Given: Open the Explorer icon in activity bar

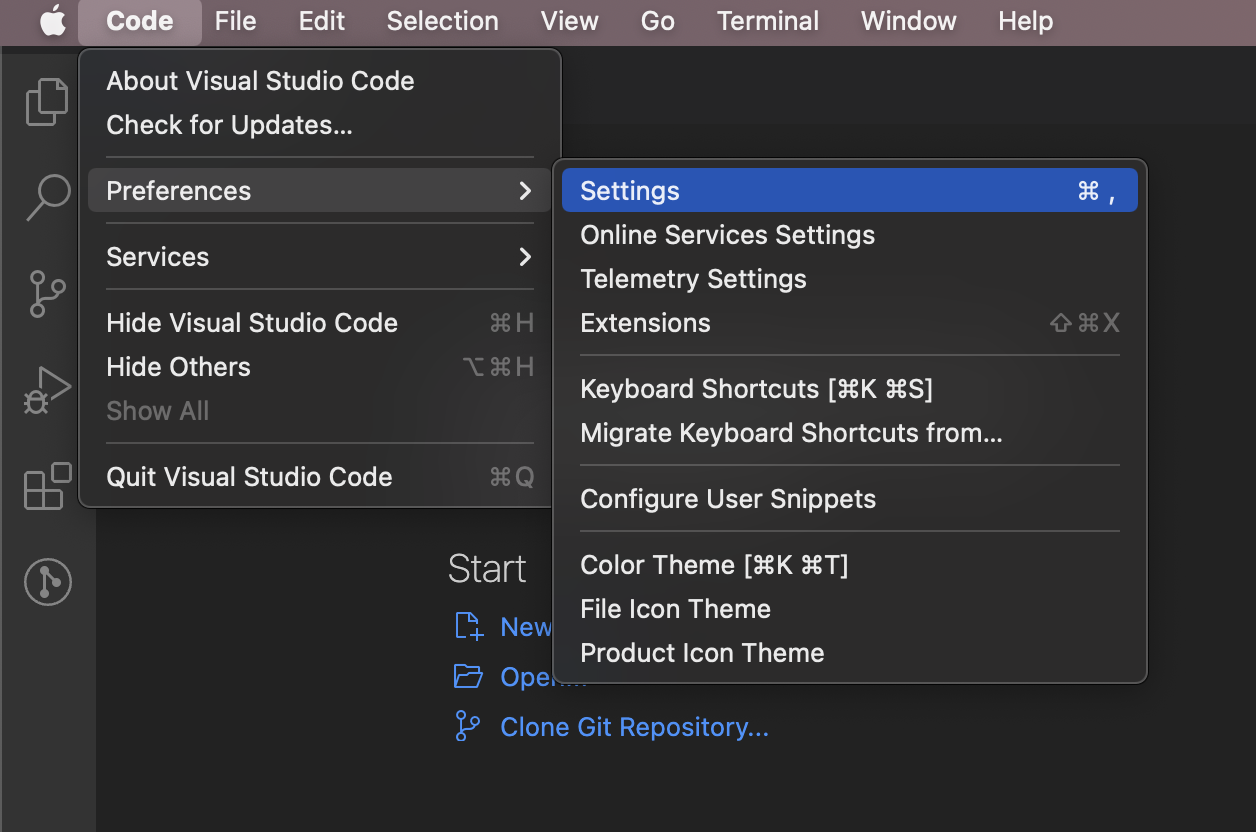Looking at the screenshot, I should 47,102.
